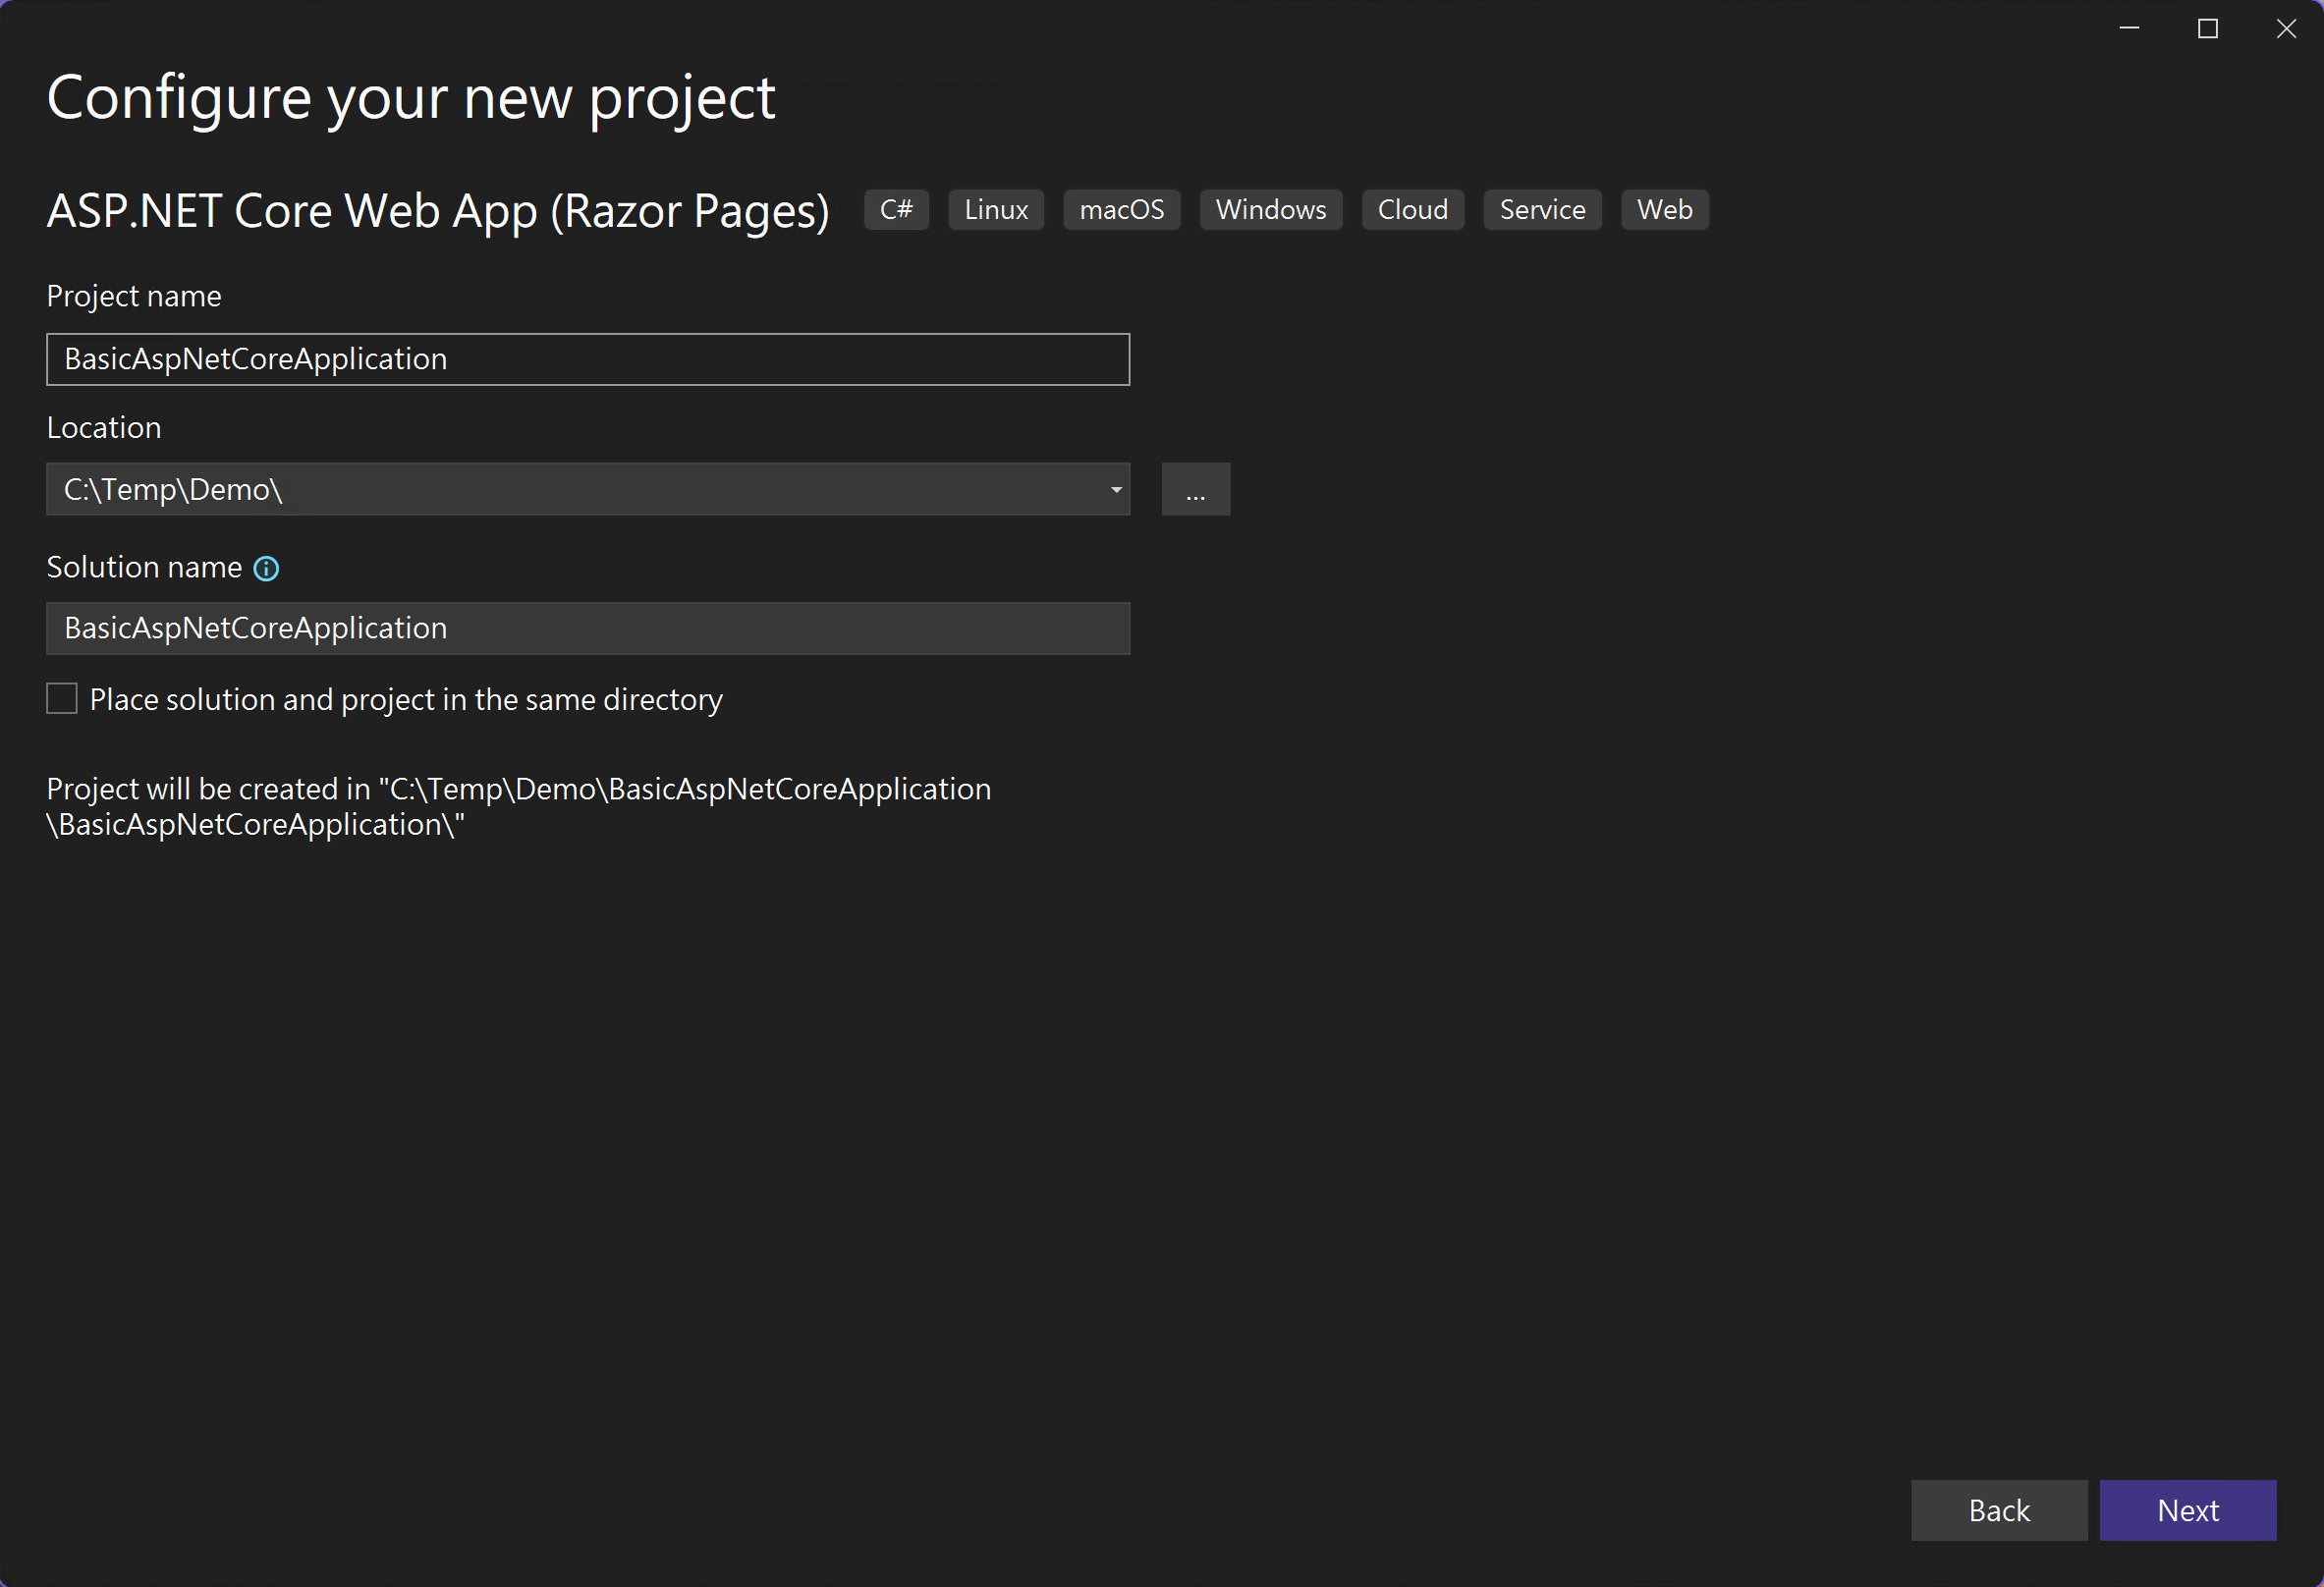Viewport: 2324px width, 1587px height.
Task: Click the Cloud tag badge
Action: 1412,210
